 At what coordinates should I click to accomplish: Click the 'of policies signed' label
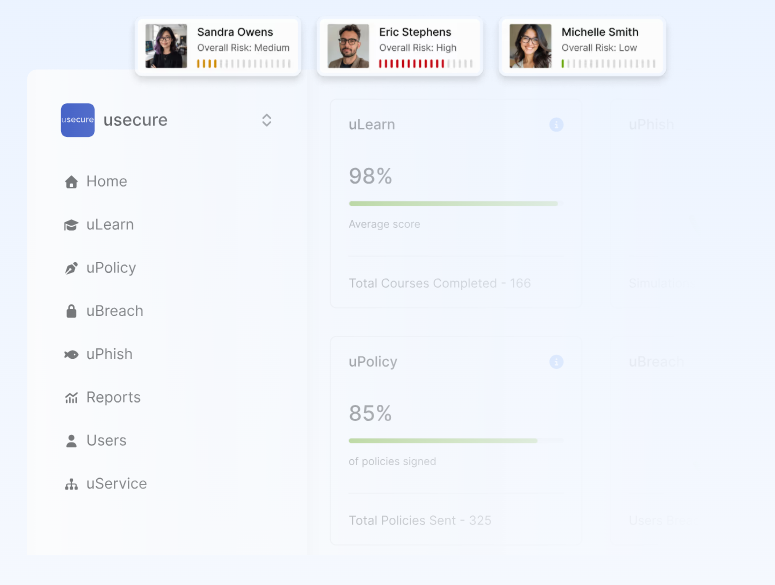point(392,461)
